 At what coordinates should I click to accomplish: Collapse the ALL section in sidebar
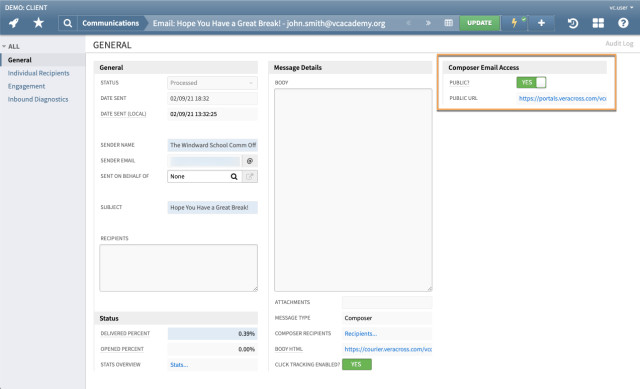point(11,46)
